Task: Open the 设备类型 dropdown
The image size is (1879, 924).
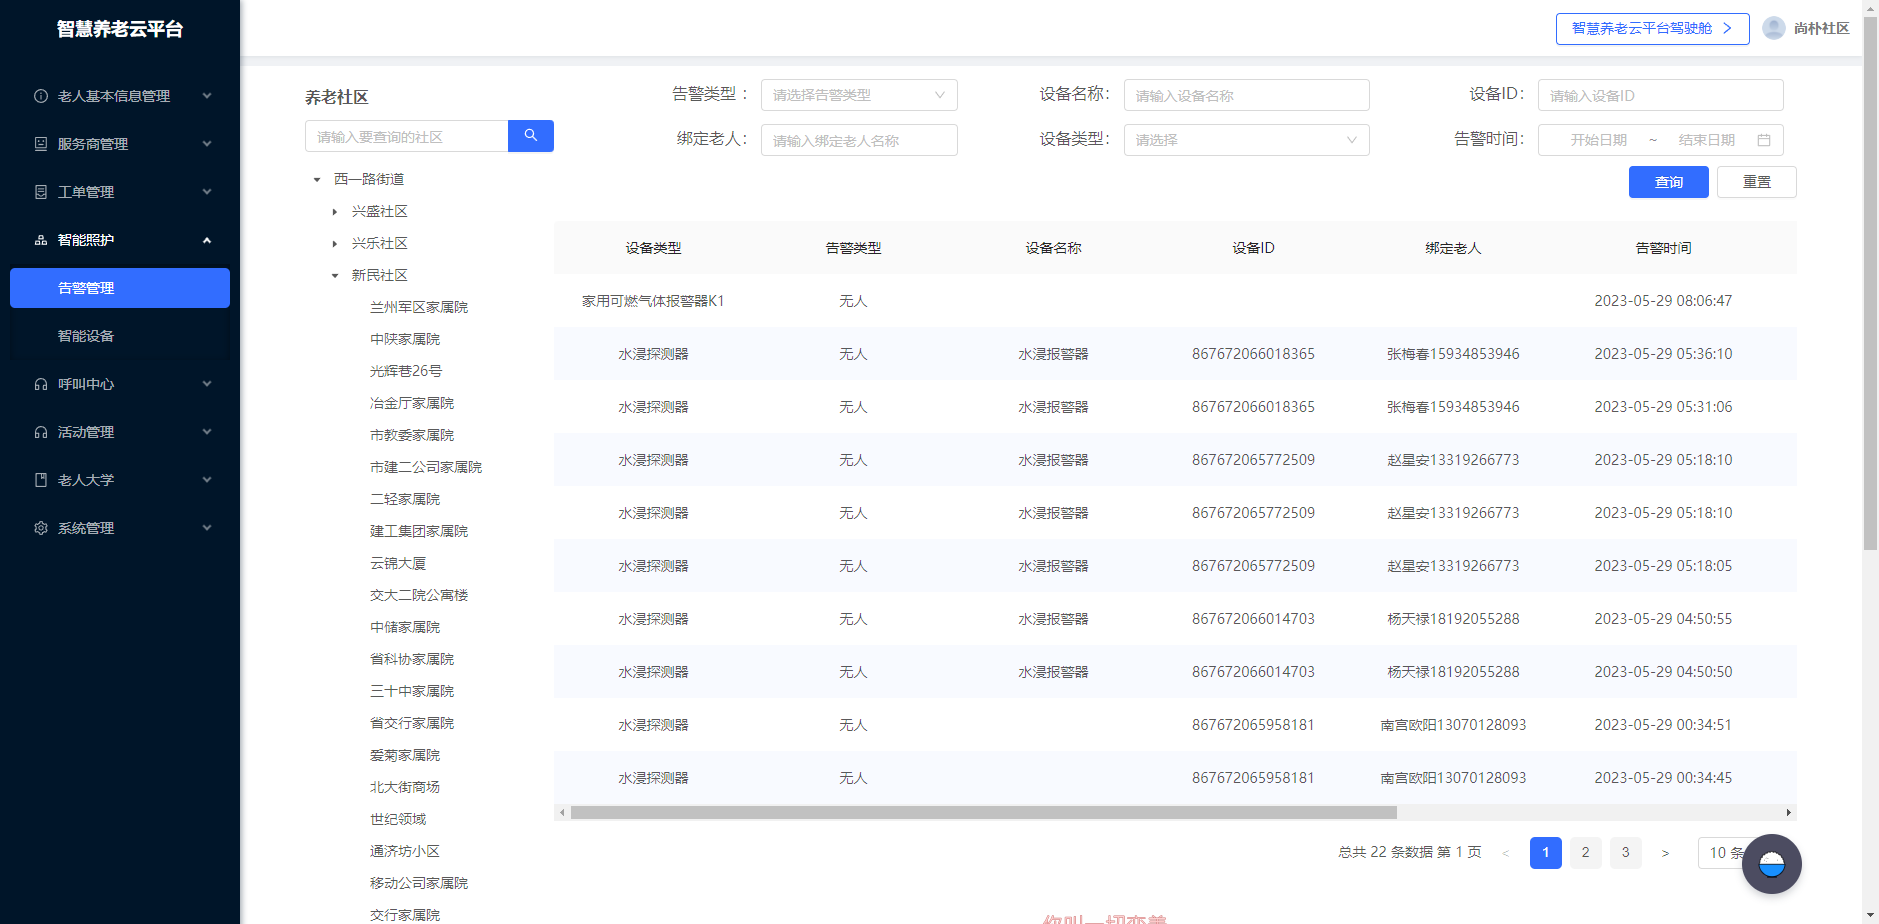Action: [x=1246, y=140]
